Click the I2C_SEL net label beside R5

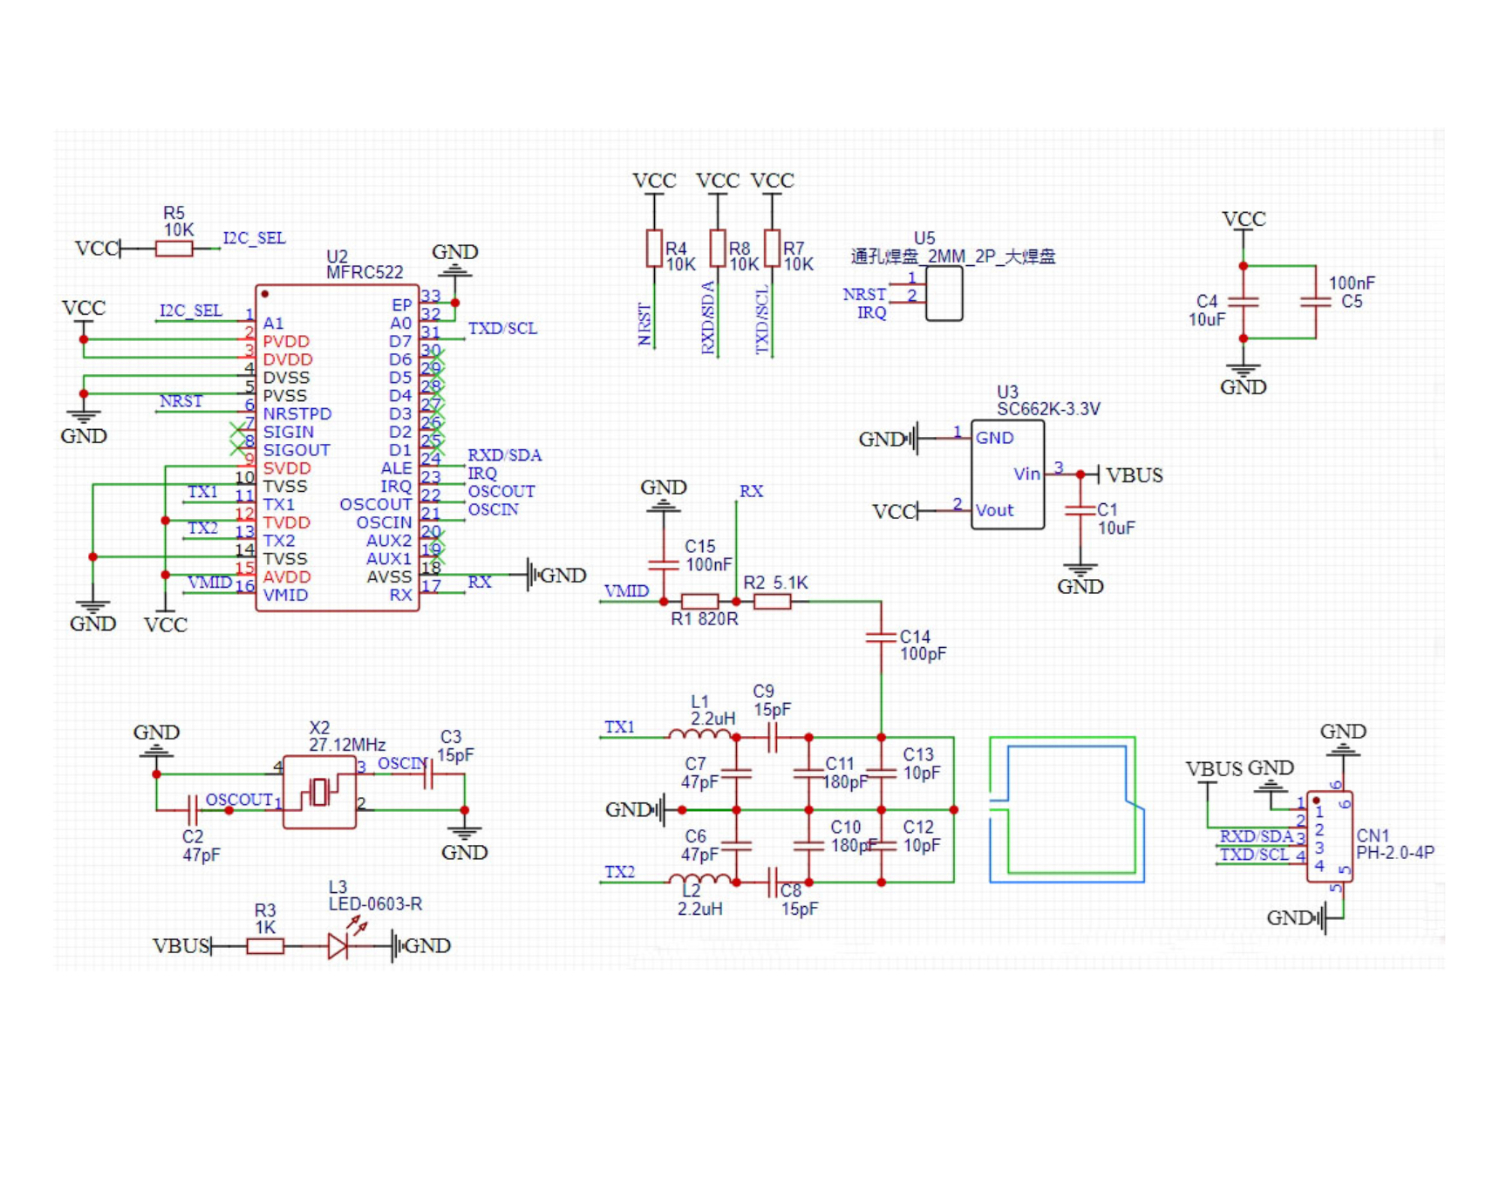click(254, 238)
